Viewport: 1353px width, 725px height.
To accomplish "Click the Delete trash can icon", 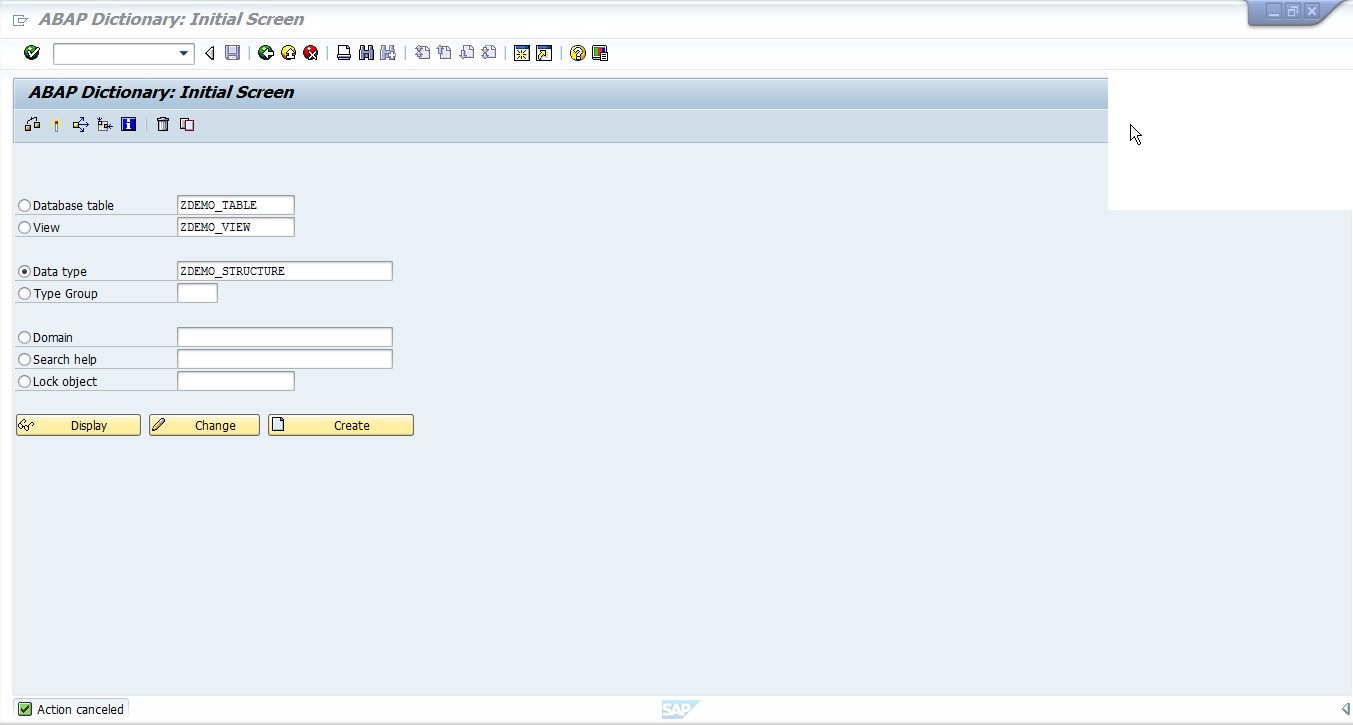I will point(163,124).
